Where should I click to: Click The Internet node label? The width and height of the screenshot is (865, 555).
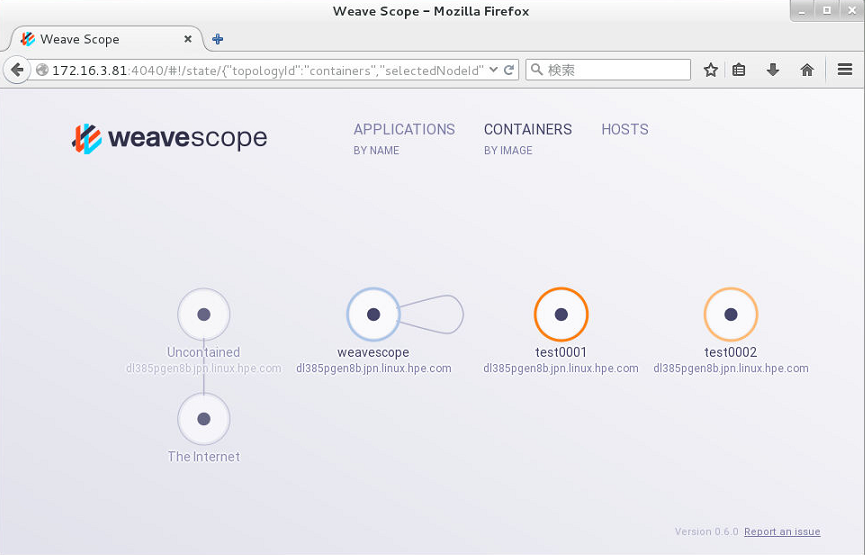[x=204, y=456]
